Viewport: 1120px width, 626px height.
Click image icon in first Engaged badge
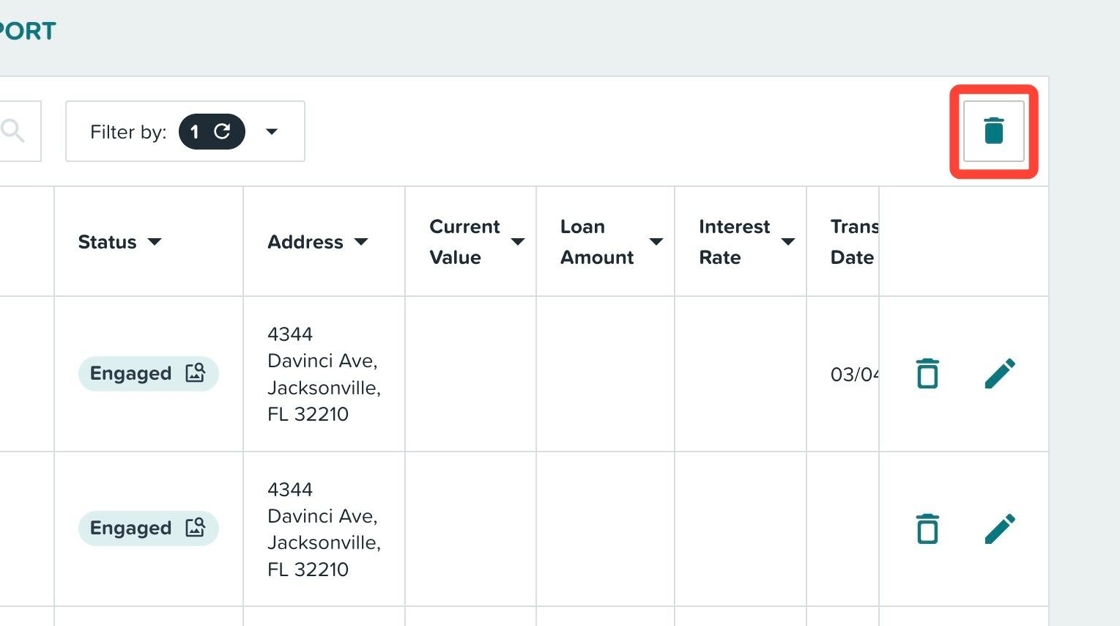click(x=195, y=373)
